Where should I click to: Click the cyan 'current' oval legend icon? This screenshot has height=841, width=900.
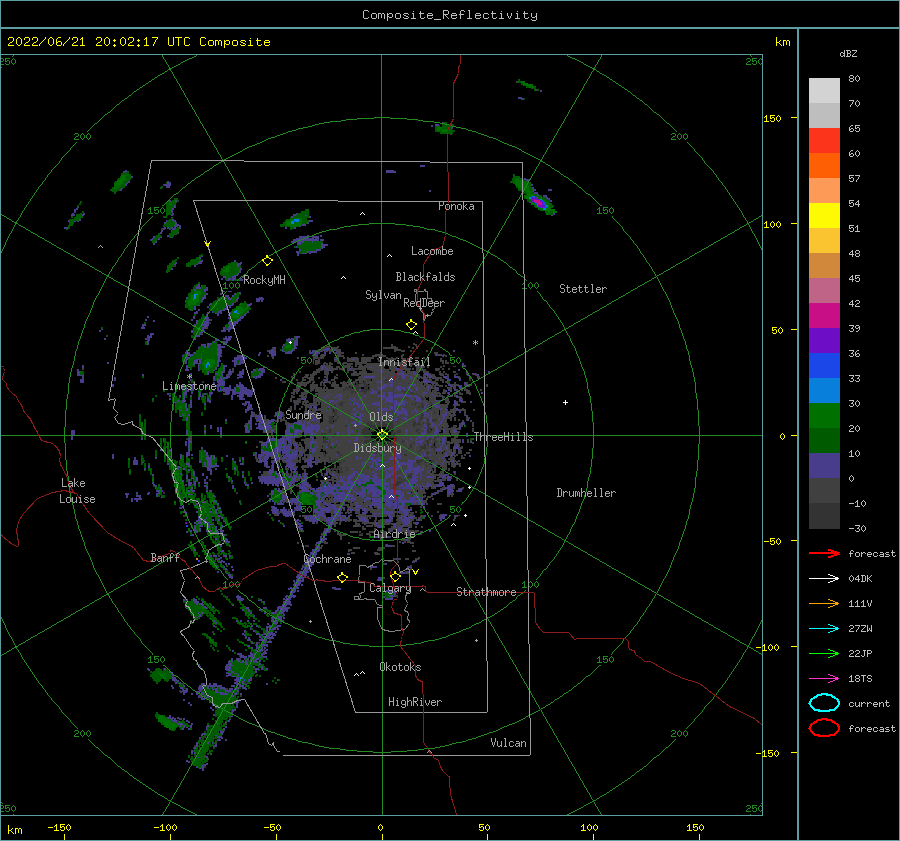[824, 703]
